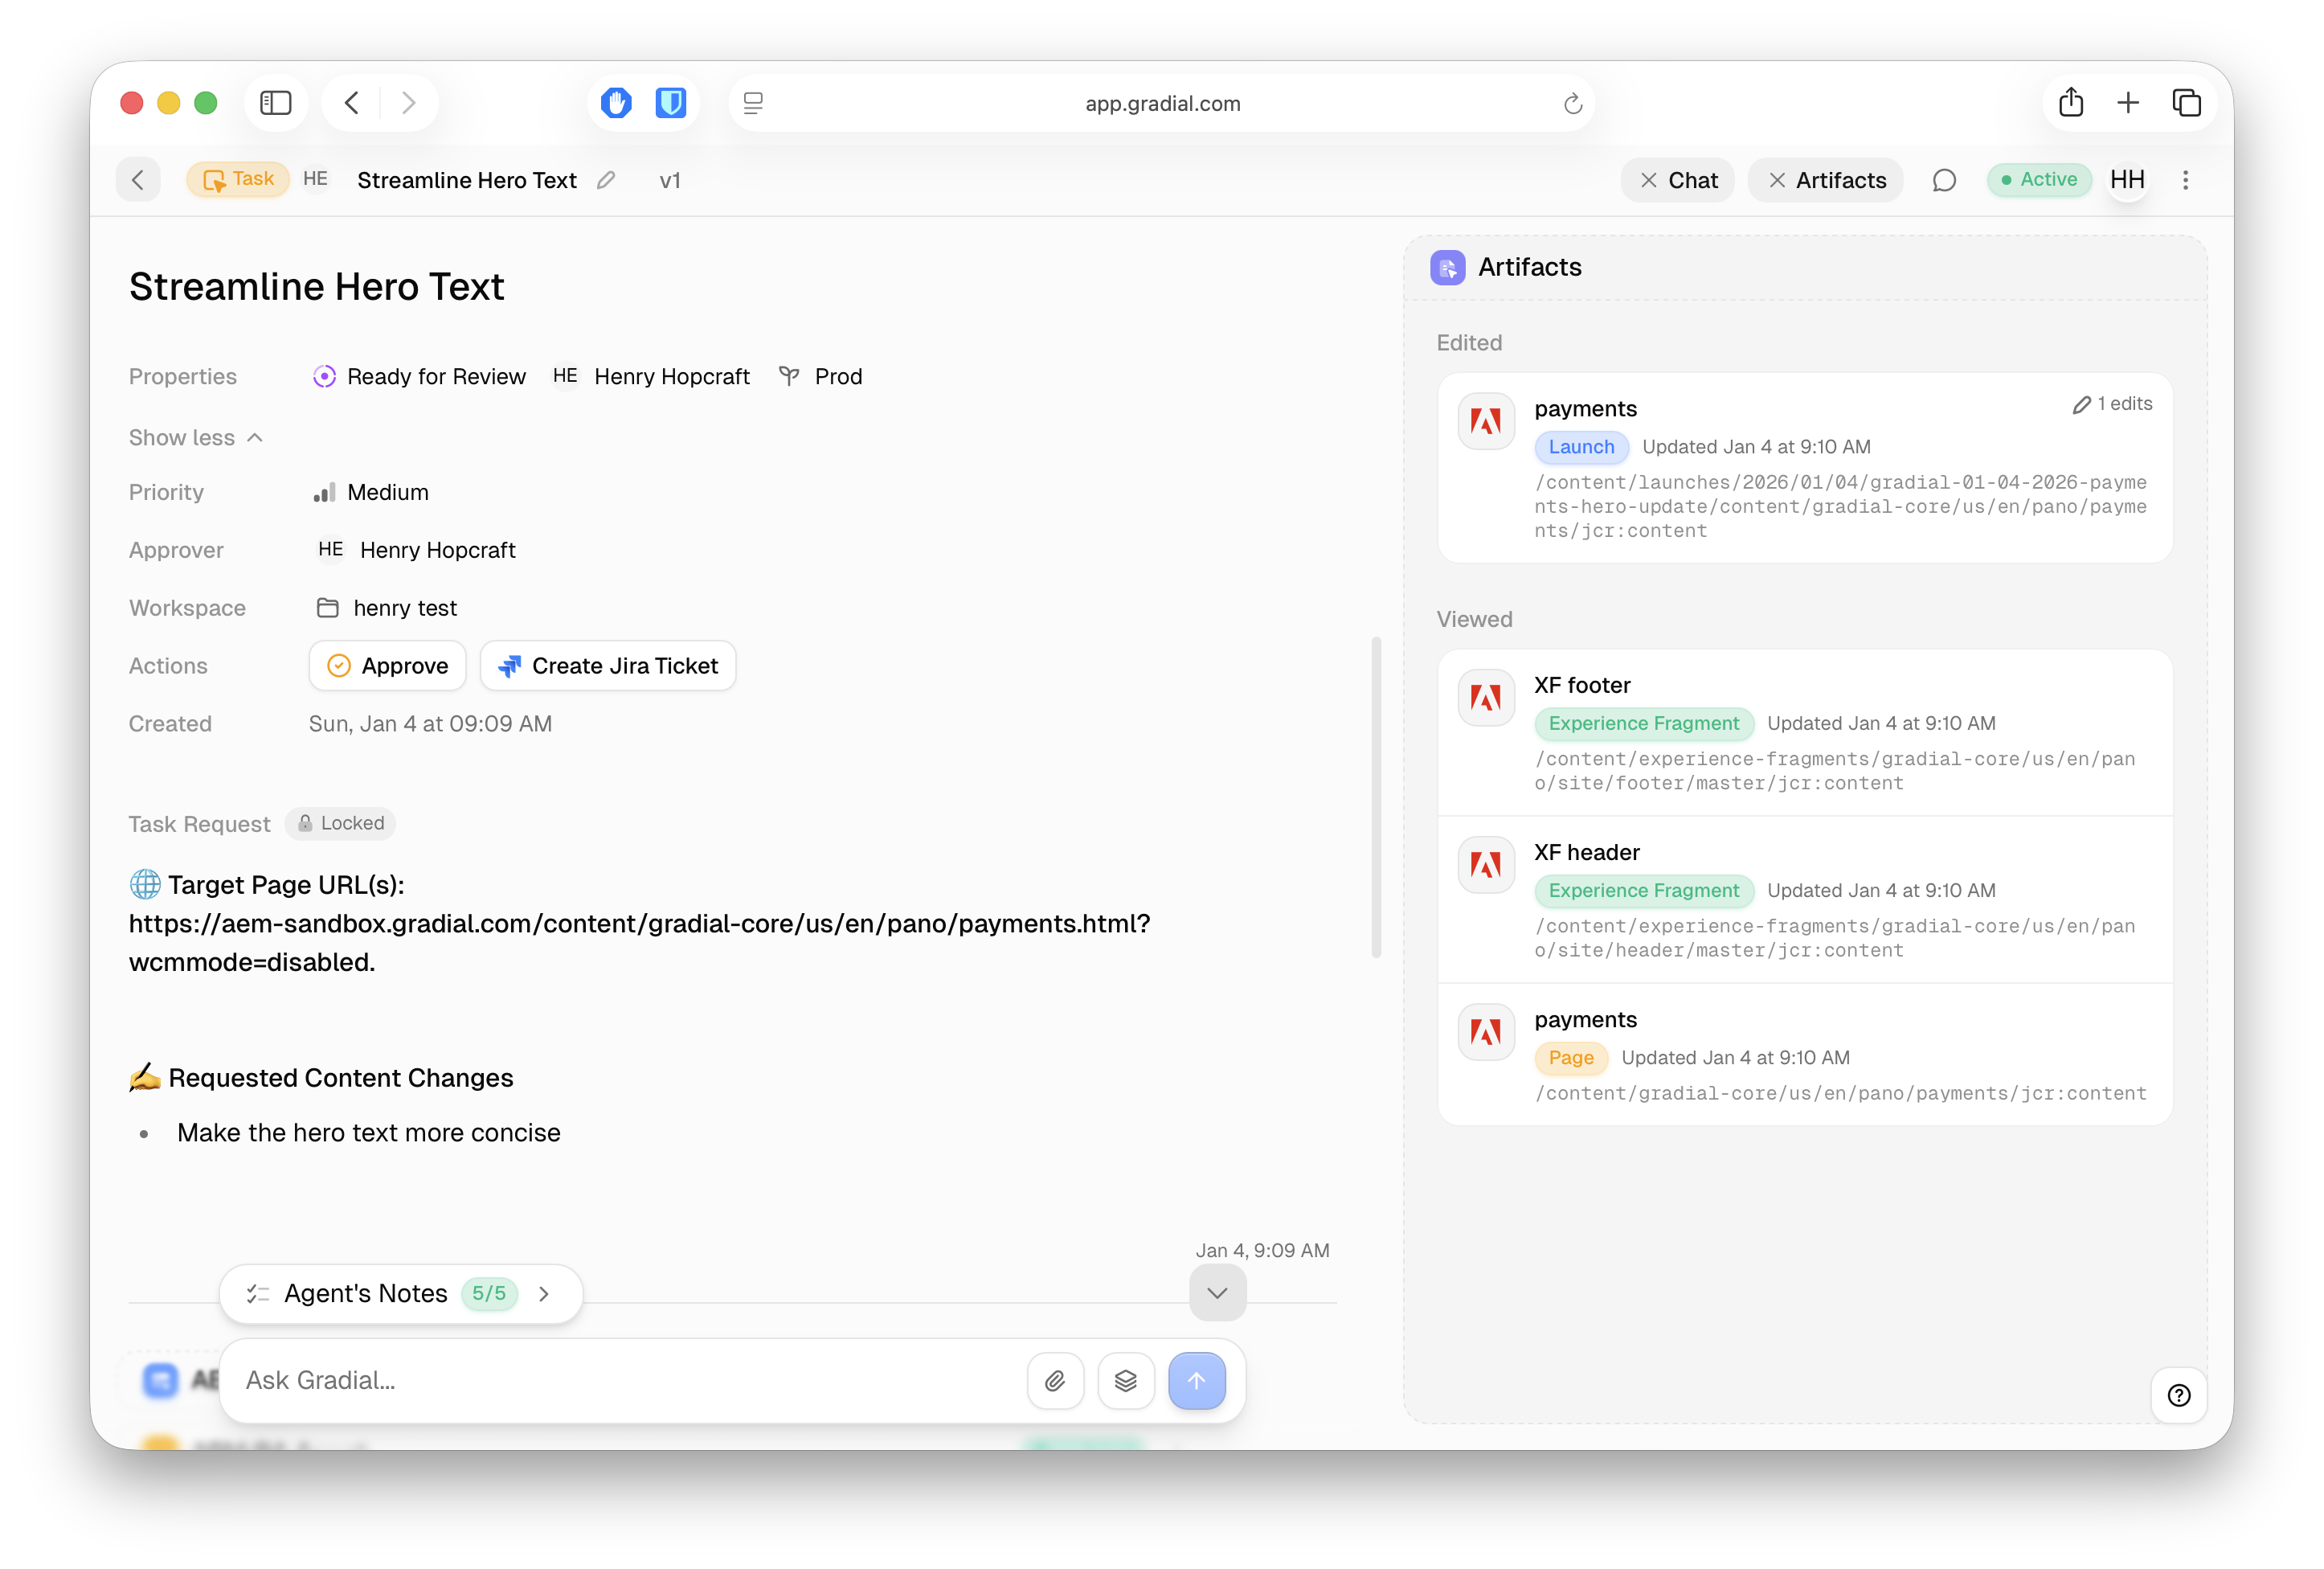Click the pencil icon to rename task
The height and width of the screenshot is (1569, 2324).
(606, 180)
